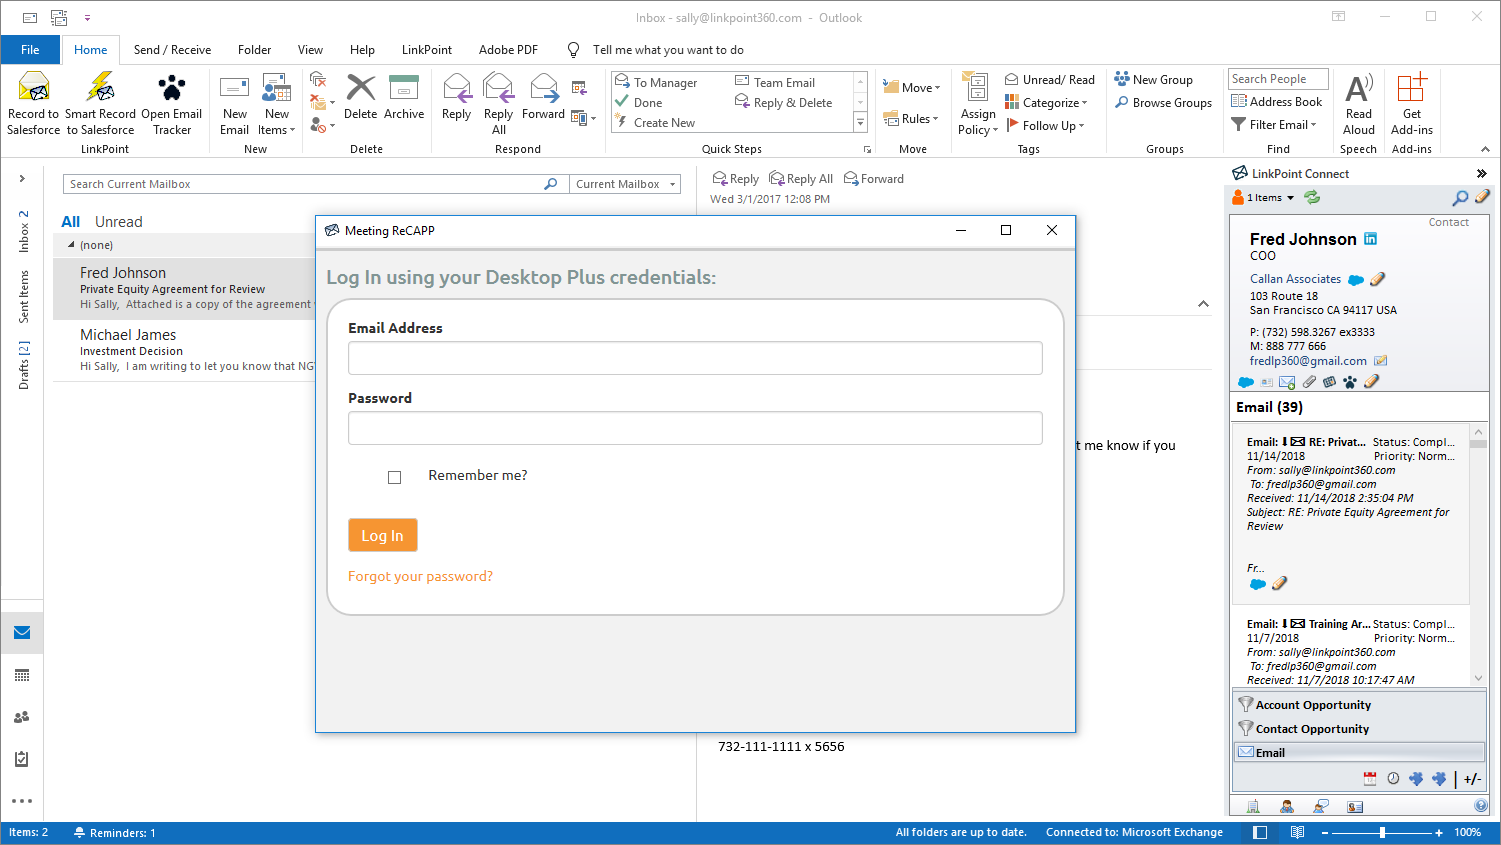Screen dimensions: 1501x845
Task: Expand the folder pane chevron
Action: (x=22, y=179)
